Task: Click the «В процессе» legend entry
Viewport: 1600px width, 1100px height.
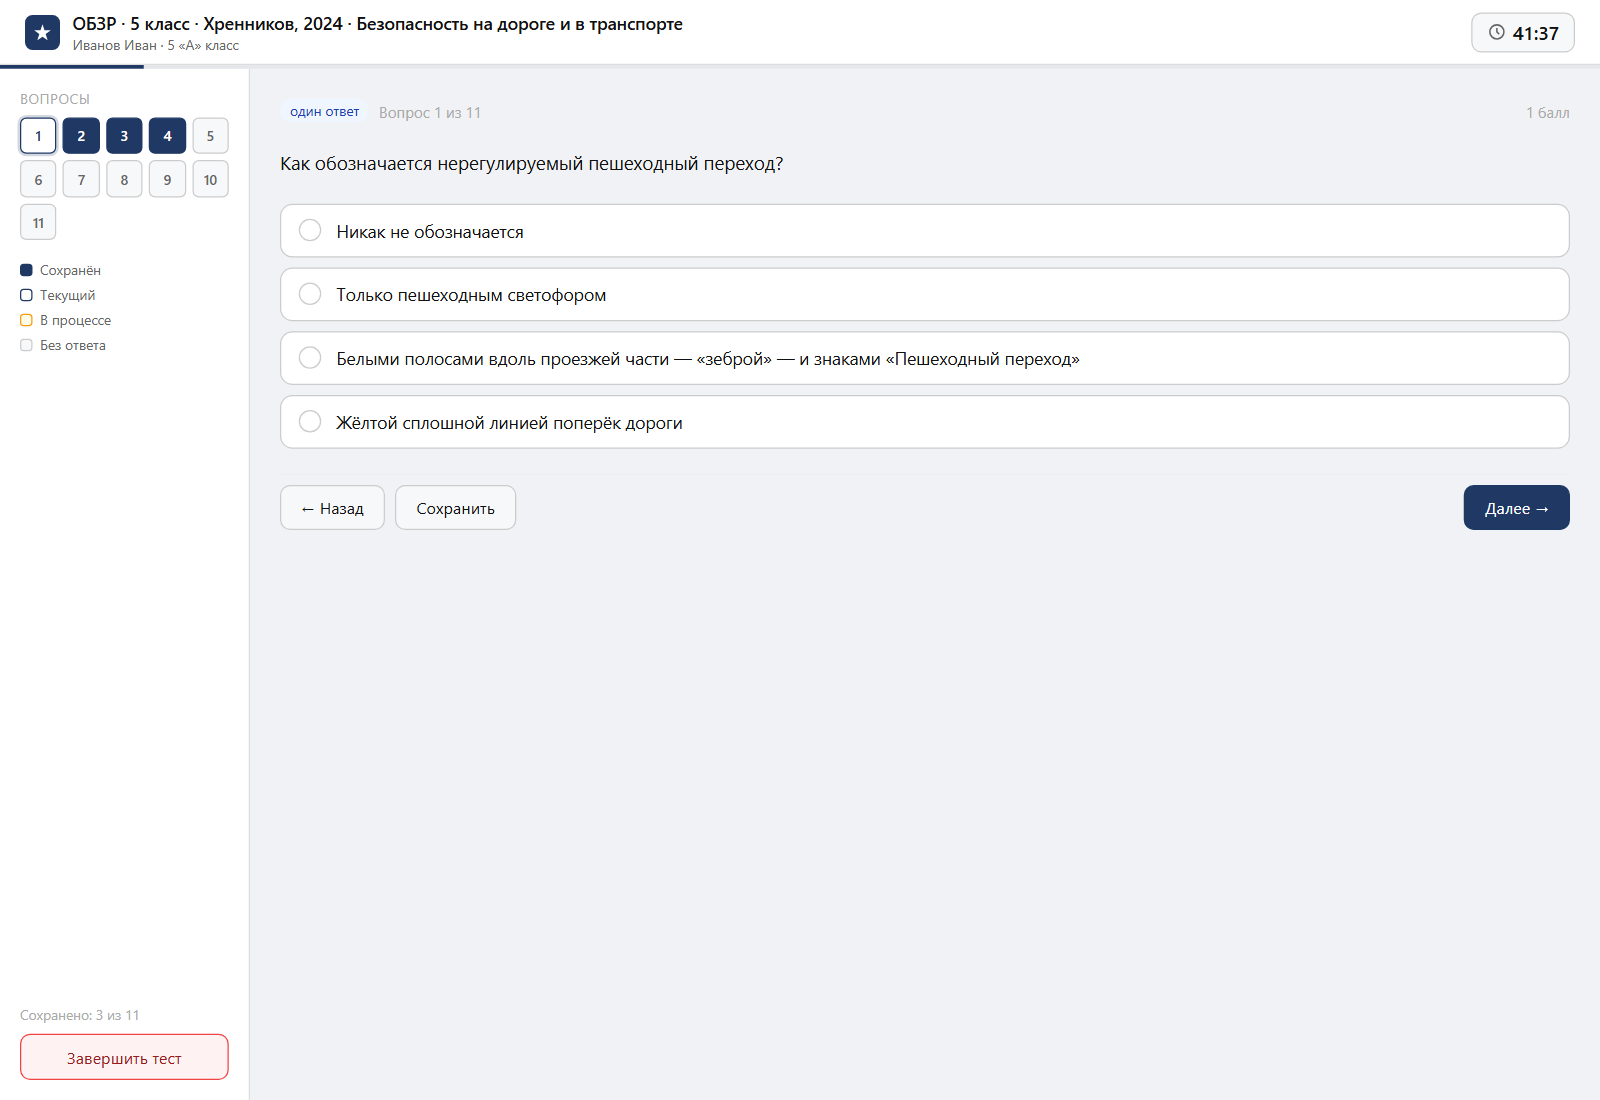Action: (x=66, y=320)
